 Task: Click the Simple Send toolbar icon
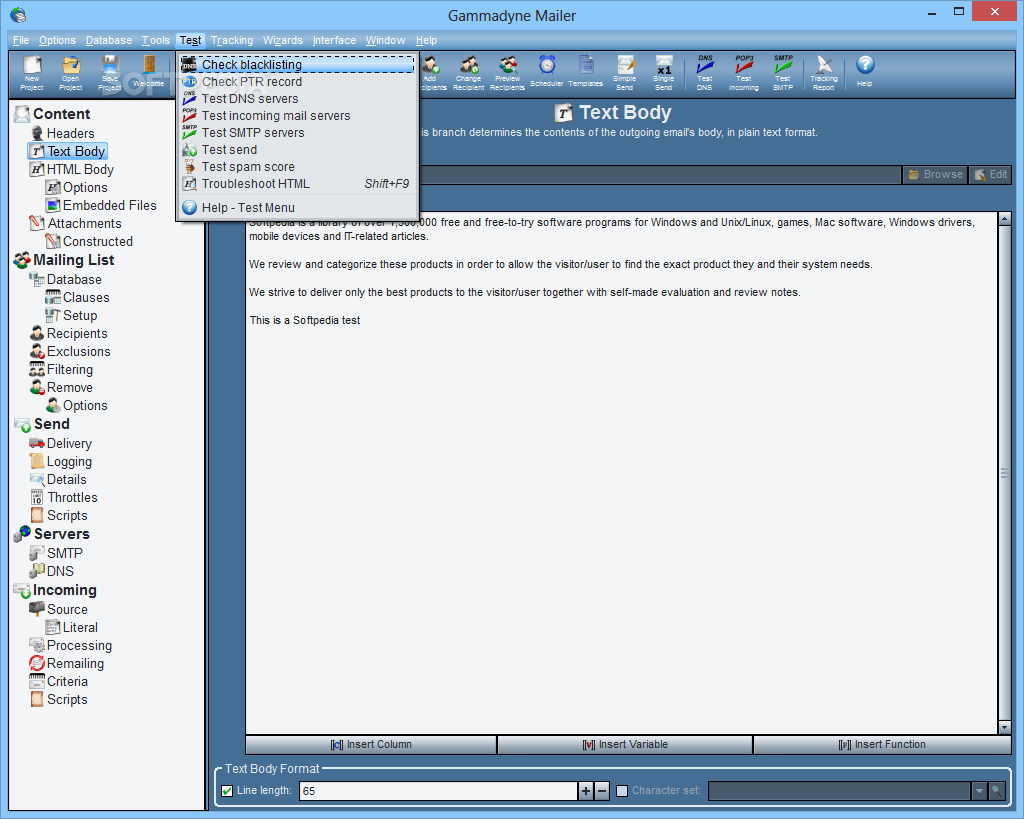tap(624, 72)
